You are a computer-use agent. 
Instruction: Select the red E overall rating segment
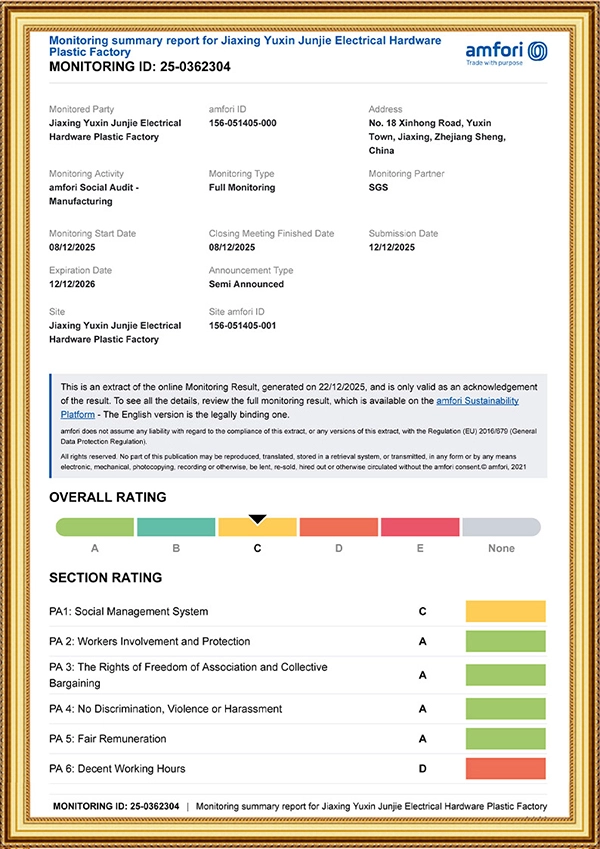pos(420,527)
